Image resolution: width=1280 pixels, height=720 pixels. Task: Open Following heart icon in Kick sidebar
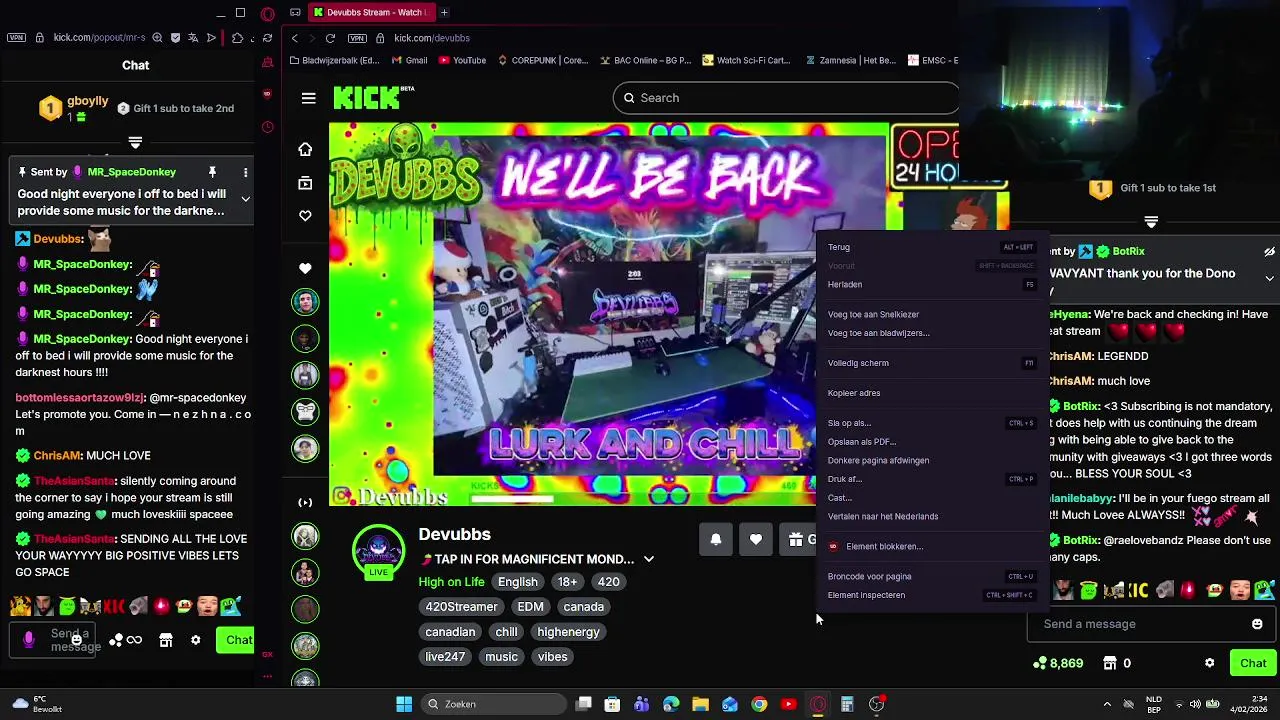(x=305, y=216)
